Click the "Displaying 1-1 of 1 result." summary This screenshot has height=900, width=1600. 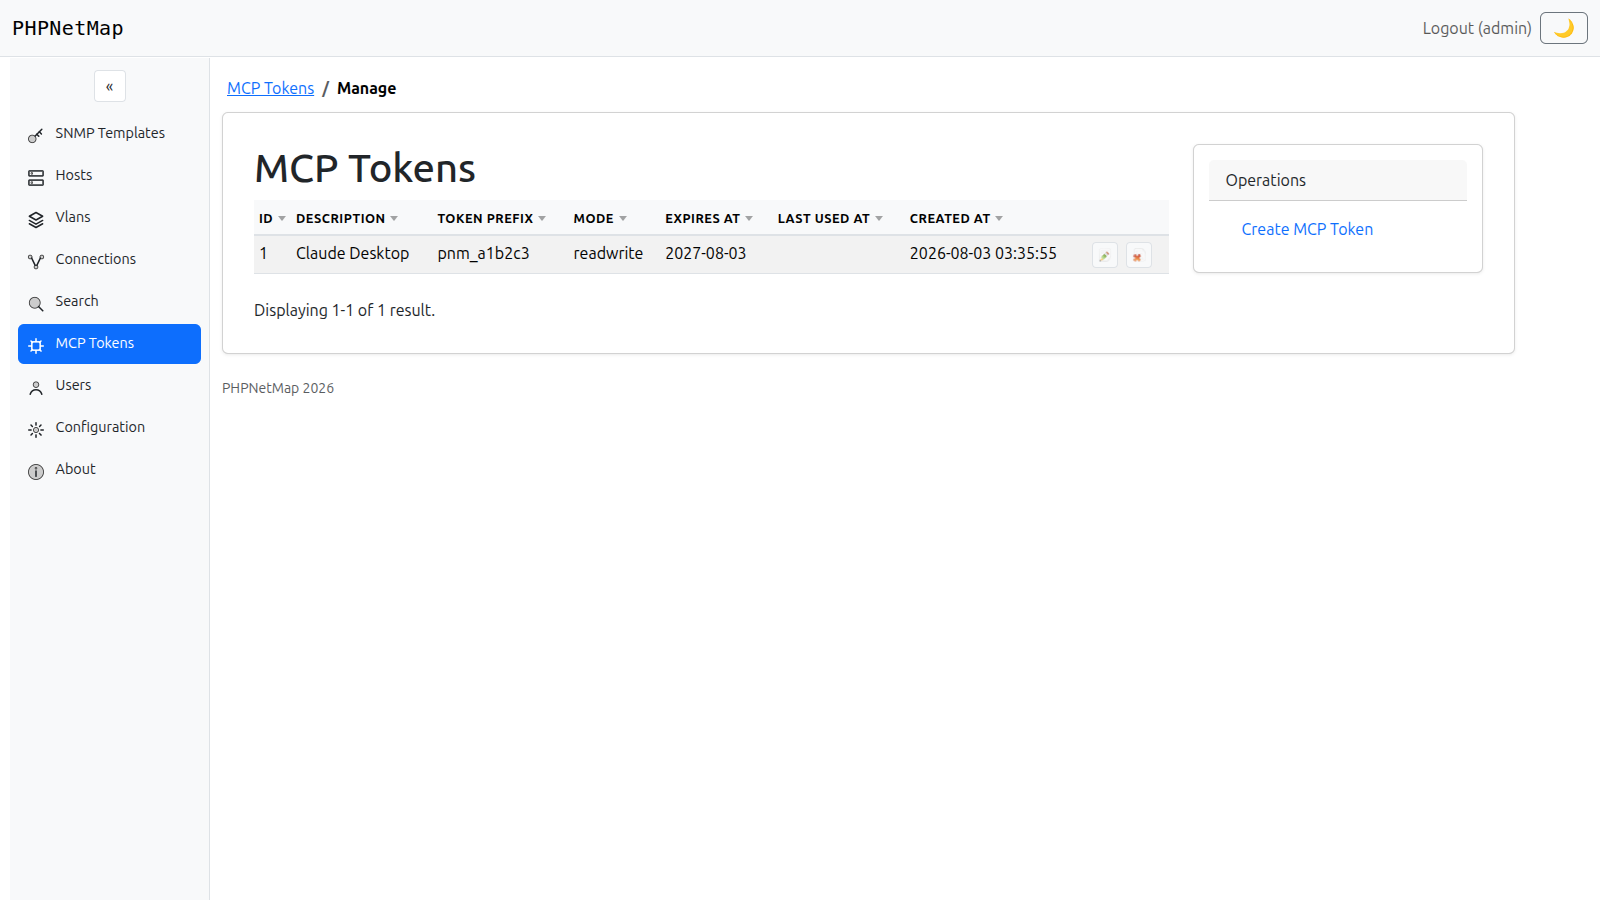point(344,310)
